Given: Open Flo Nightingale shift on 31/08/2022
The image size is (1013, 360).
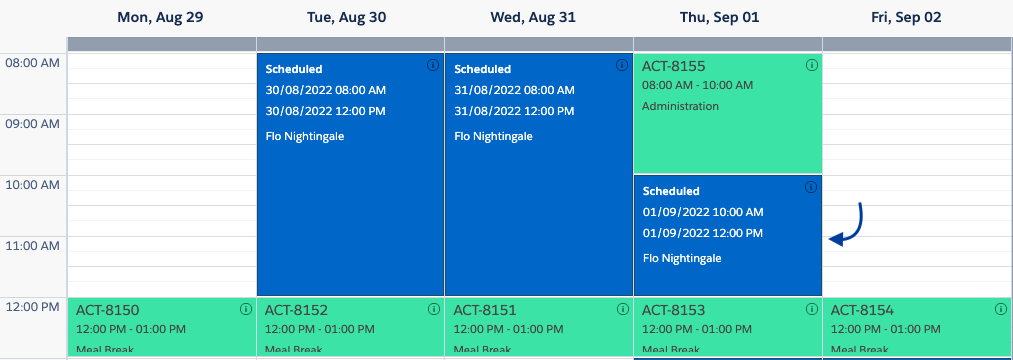Looking at the screenshot, I should click(539, 175).
